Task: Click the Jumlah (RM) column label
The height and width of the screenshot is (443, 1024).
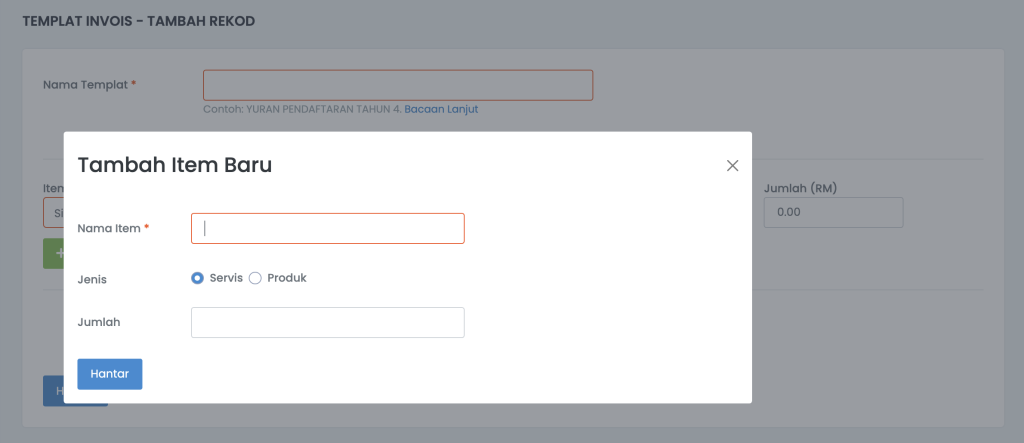Action: click(800, 187)
